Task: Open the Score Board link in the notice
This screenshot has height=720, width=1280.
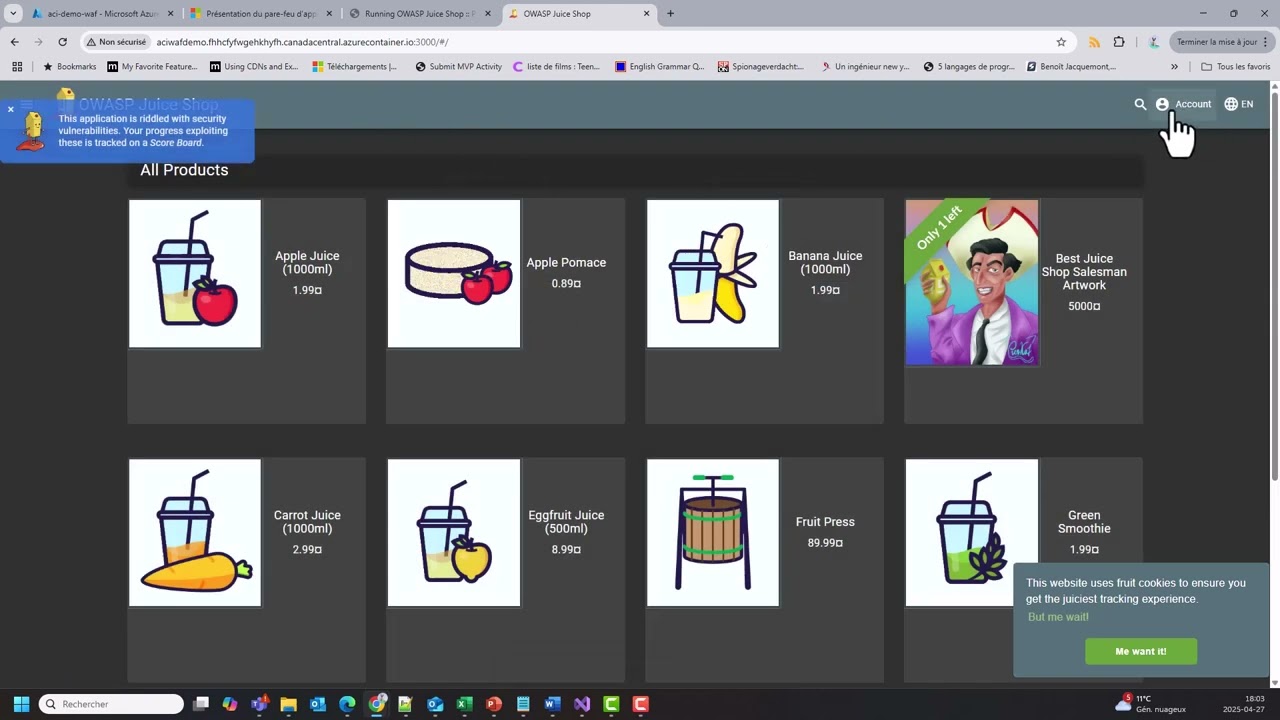Action: [176, 143]
